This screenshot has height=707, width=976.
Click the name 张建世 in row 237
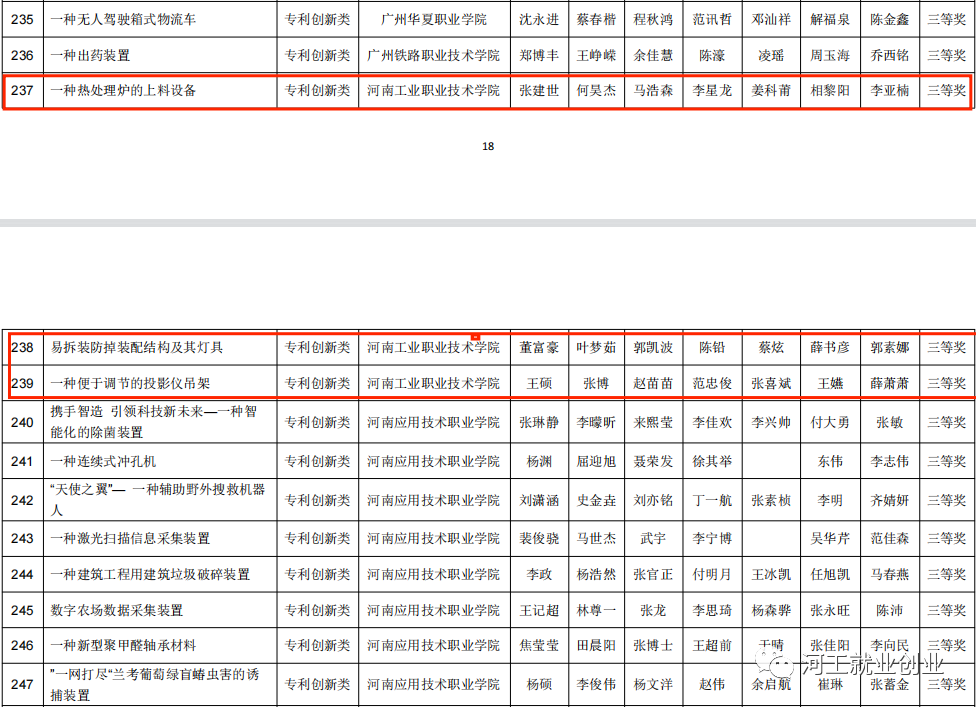(539, 91)
